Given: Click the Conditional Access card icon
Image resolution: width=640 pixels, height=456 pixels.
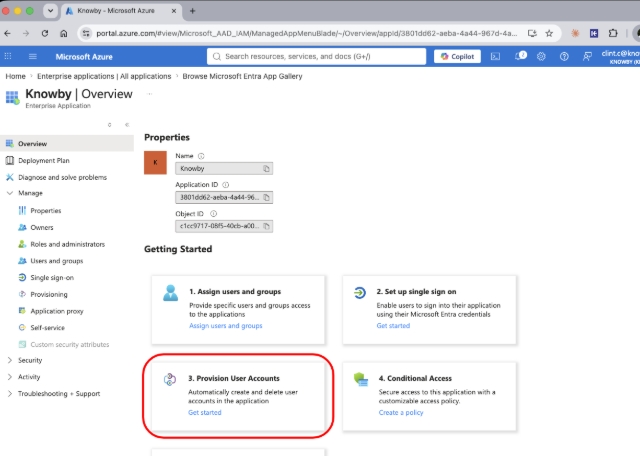Looking at the screenshot, I should pos(361,379).
